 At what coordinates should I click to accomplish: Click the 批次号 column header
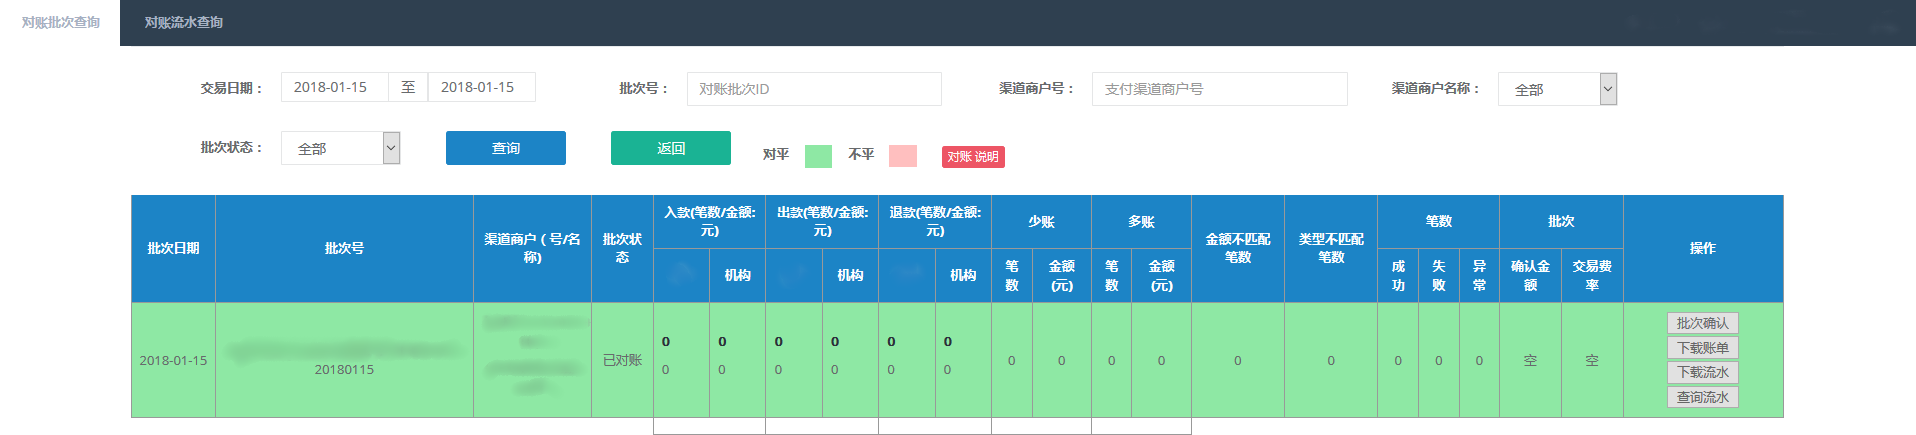tap(344, 248)
